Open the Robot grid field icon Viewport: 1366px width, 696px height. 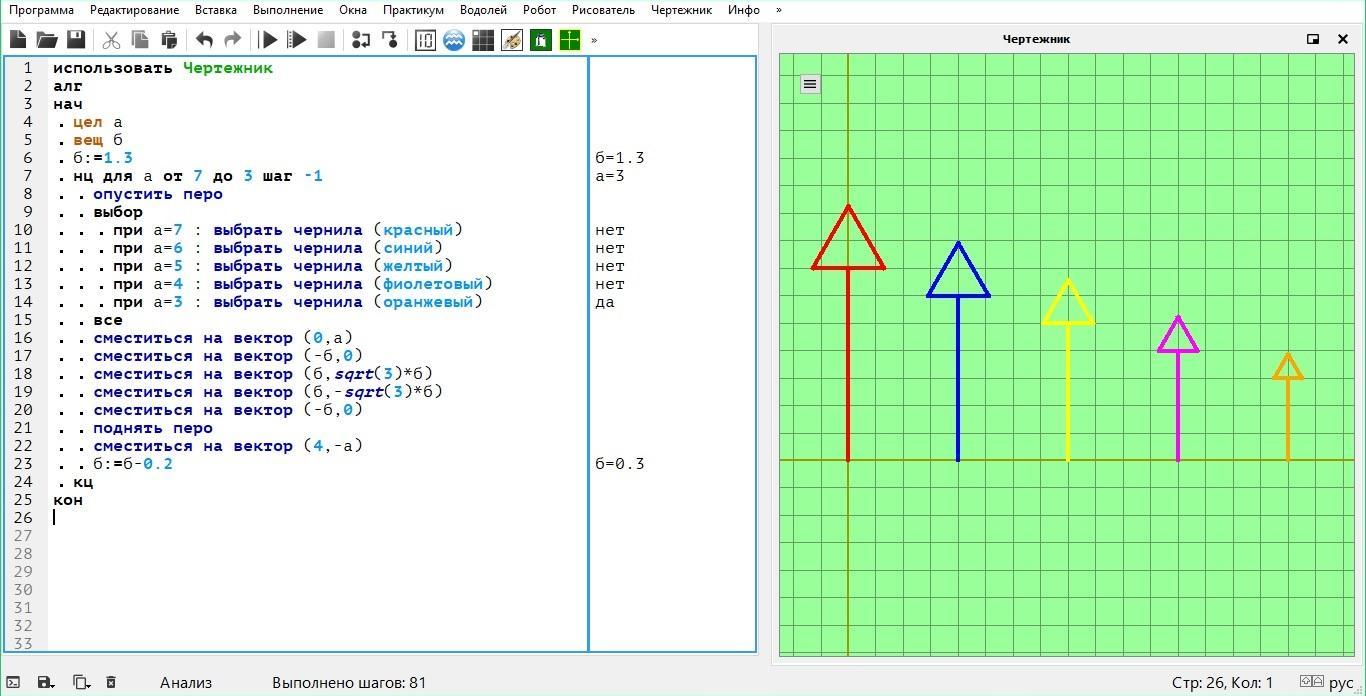point(483,40)
